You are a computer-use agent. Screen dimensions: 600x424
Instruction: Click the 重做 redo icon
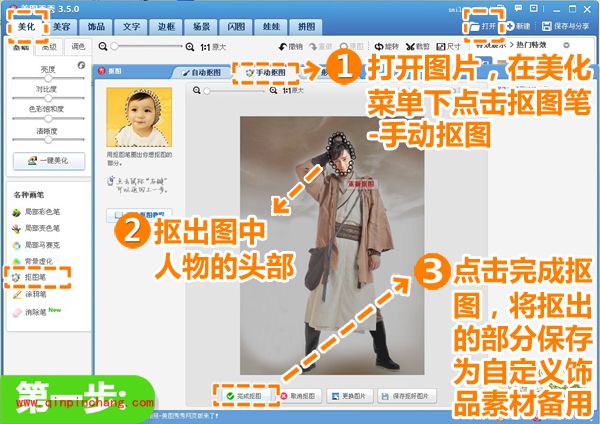321,47
